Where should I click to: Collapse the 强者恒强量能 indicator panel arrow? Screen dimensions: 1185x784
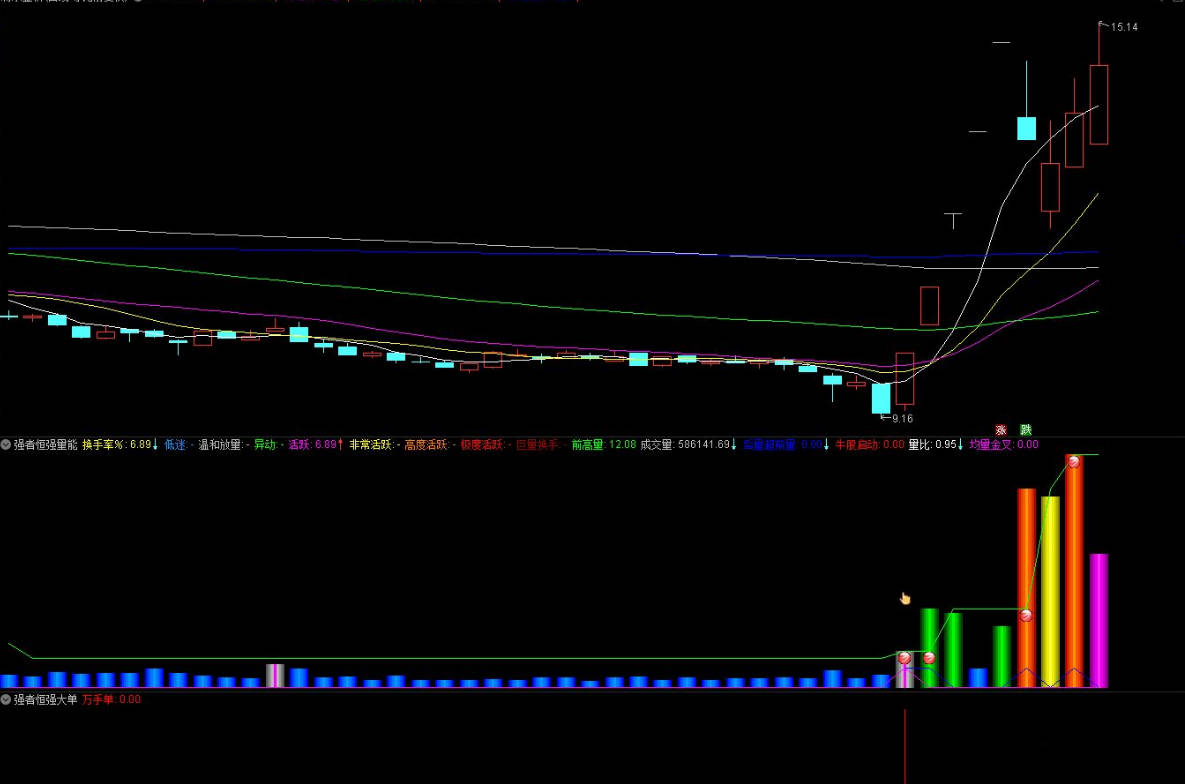point(6,445)
